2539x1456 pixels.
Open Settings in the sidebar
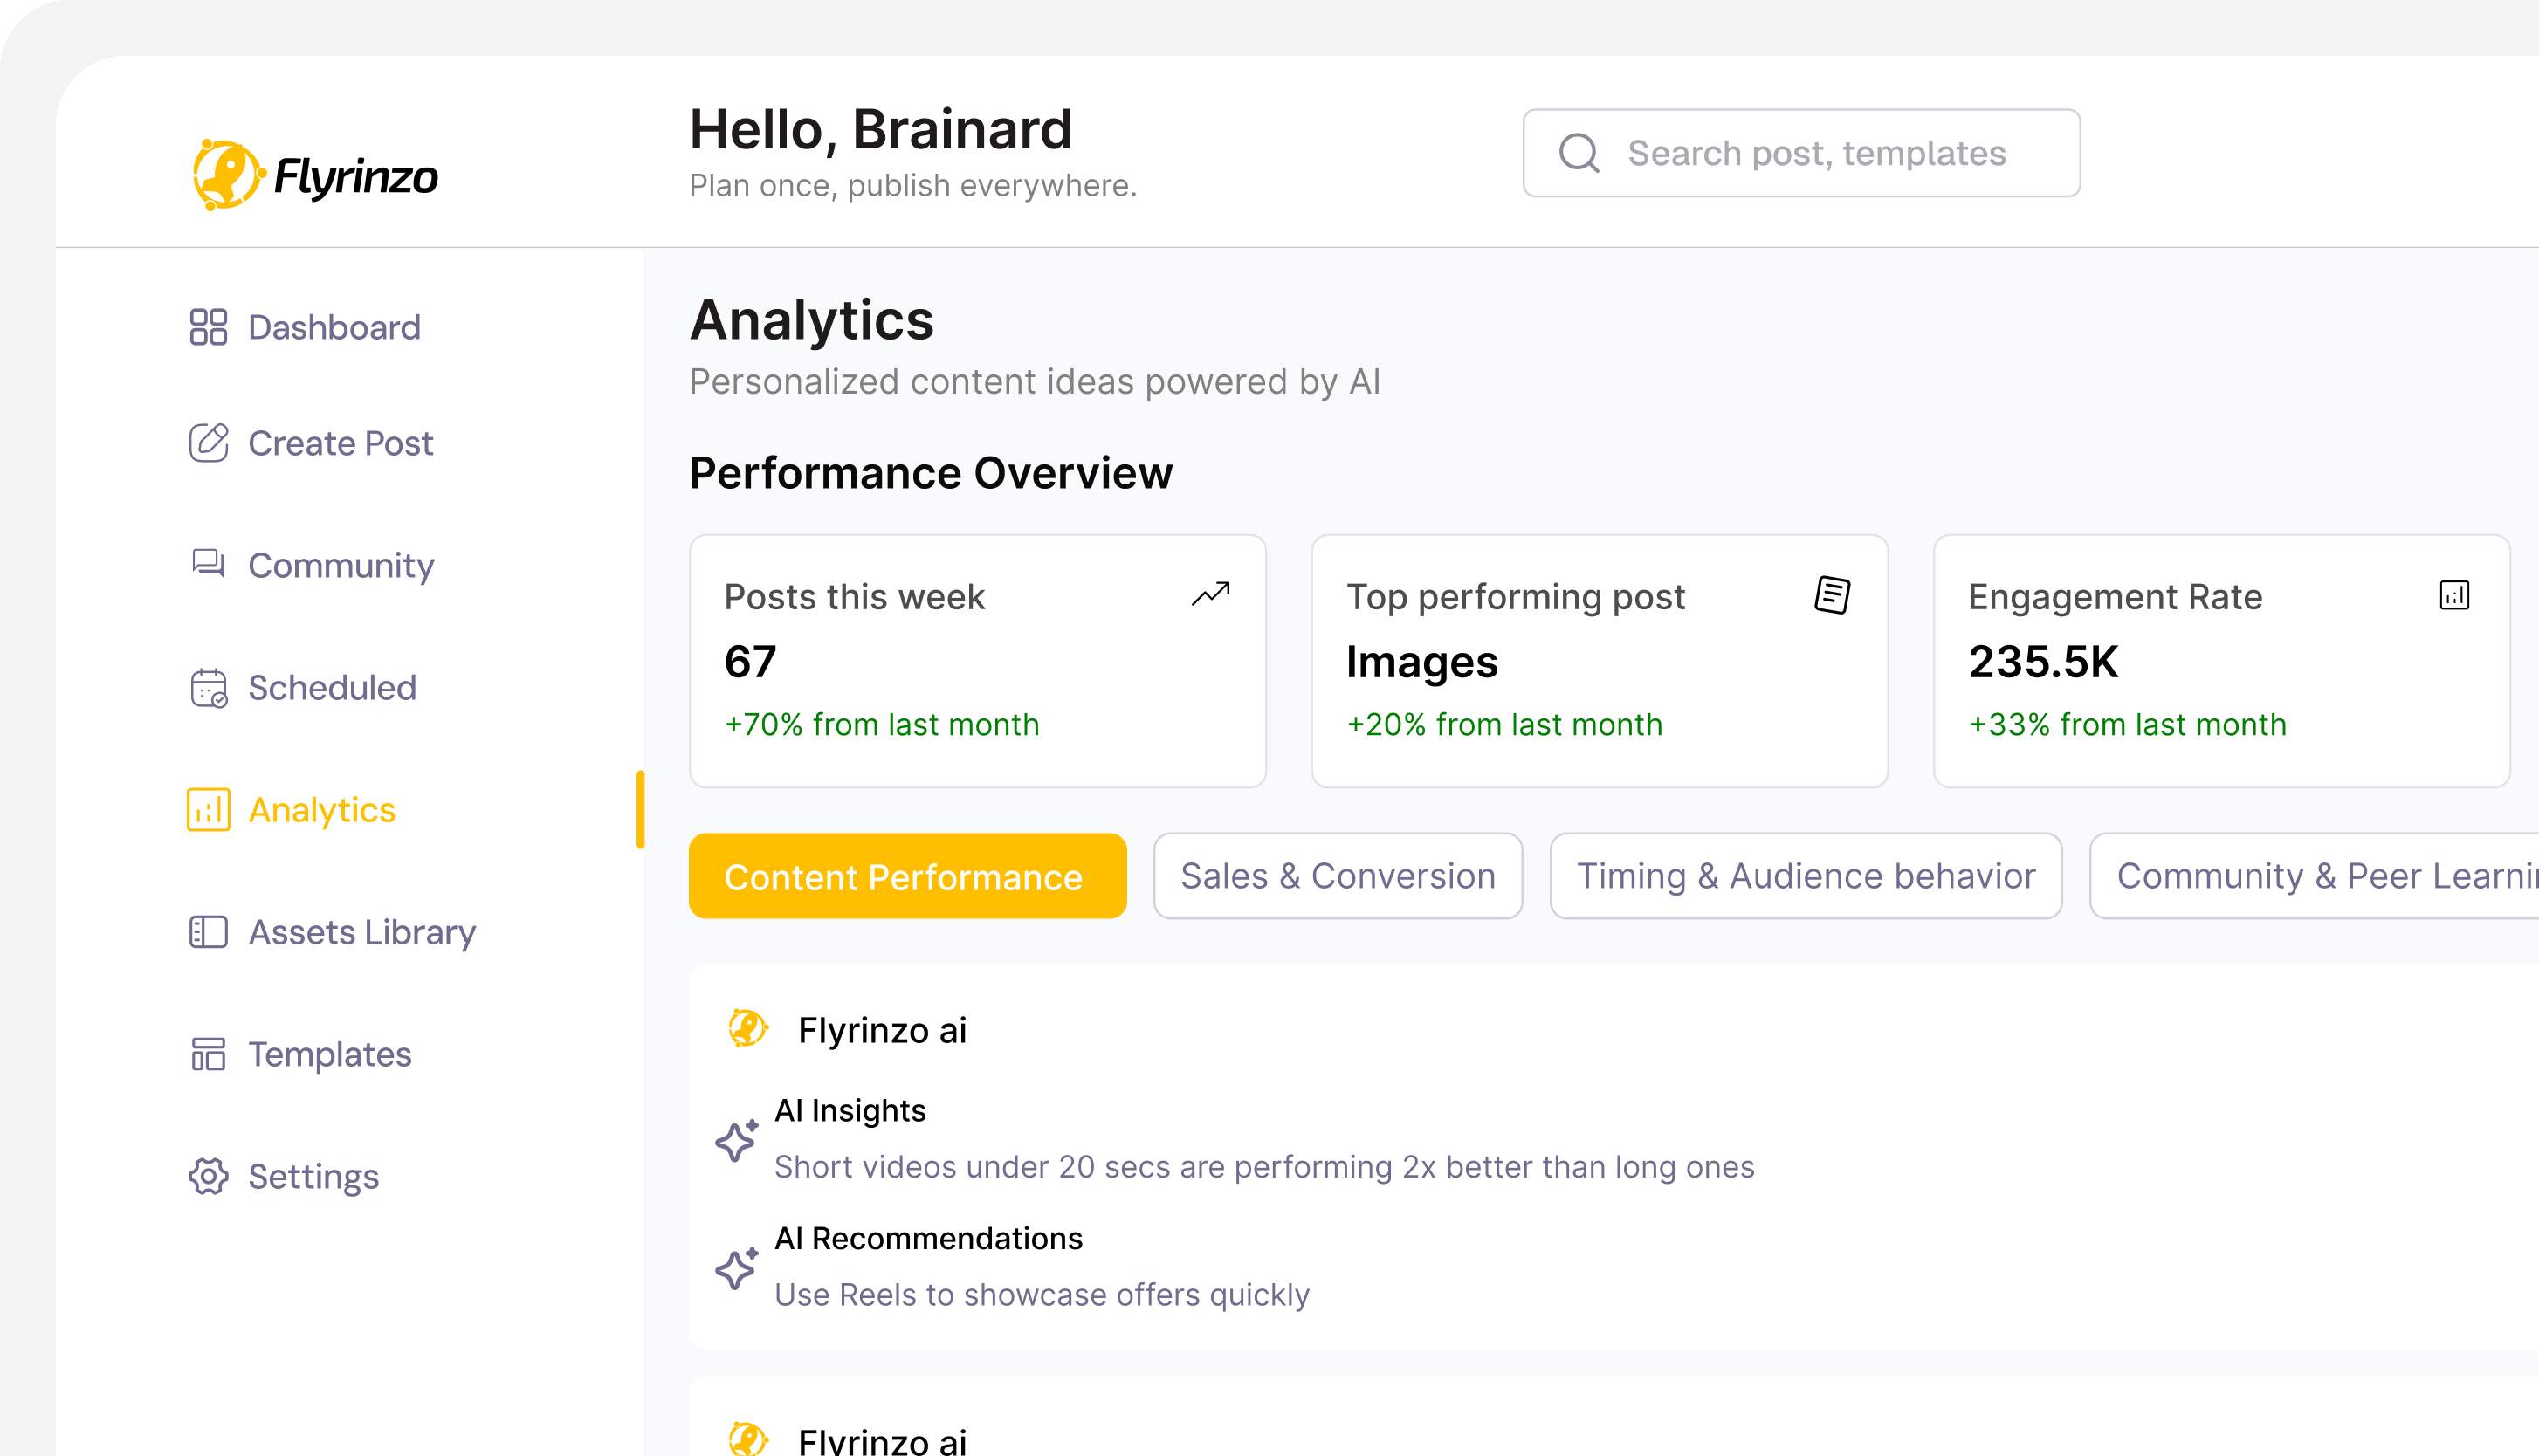pos(284,1176)
